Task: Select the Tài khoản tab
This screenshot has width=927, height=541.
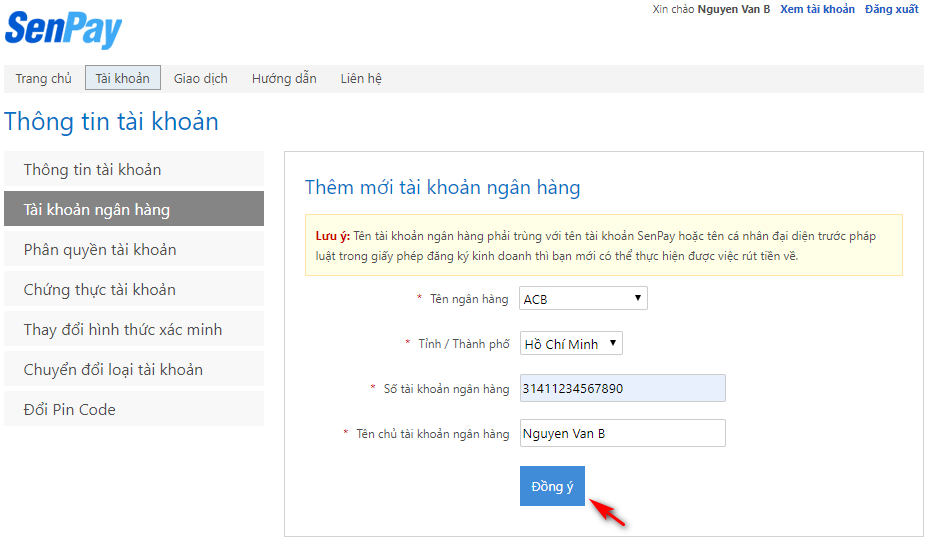Action: (x=123, y=79)
